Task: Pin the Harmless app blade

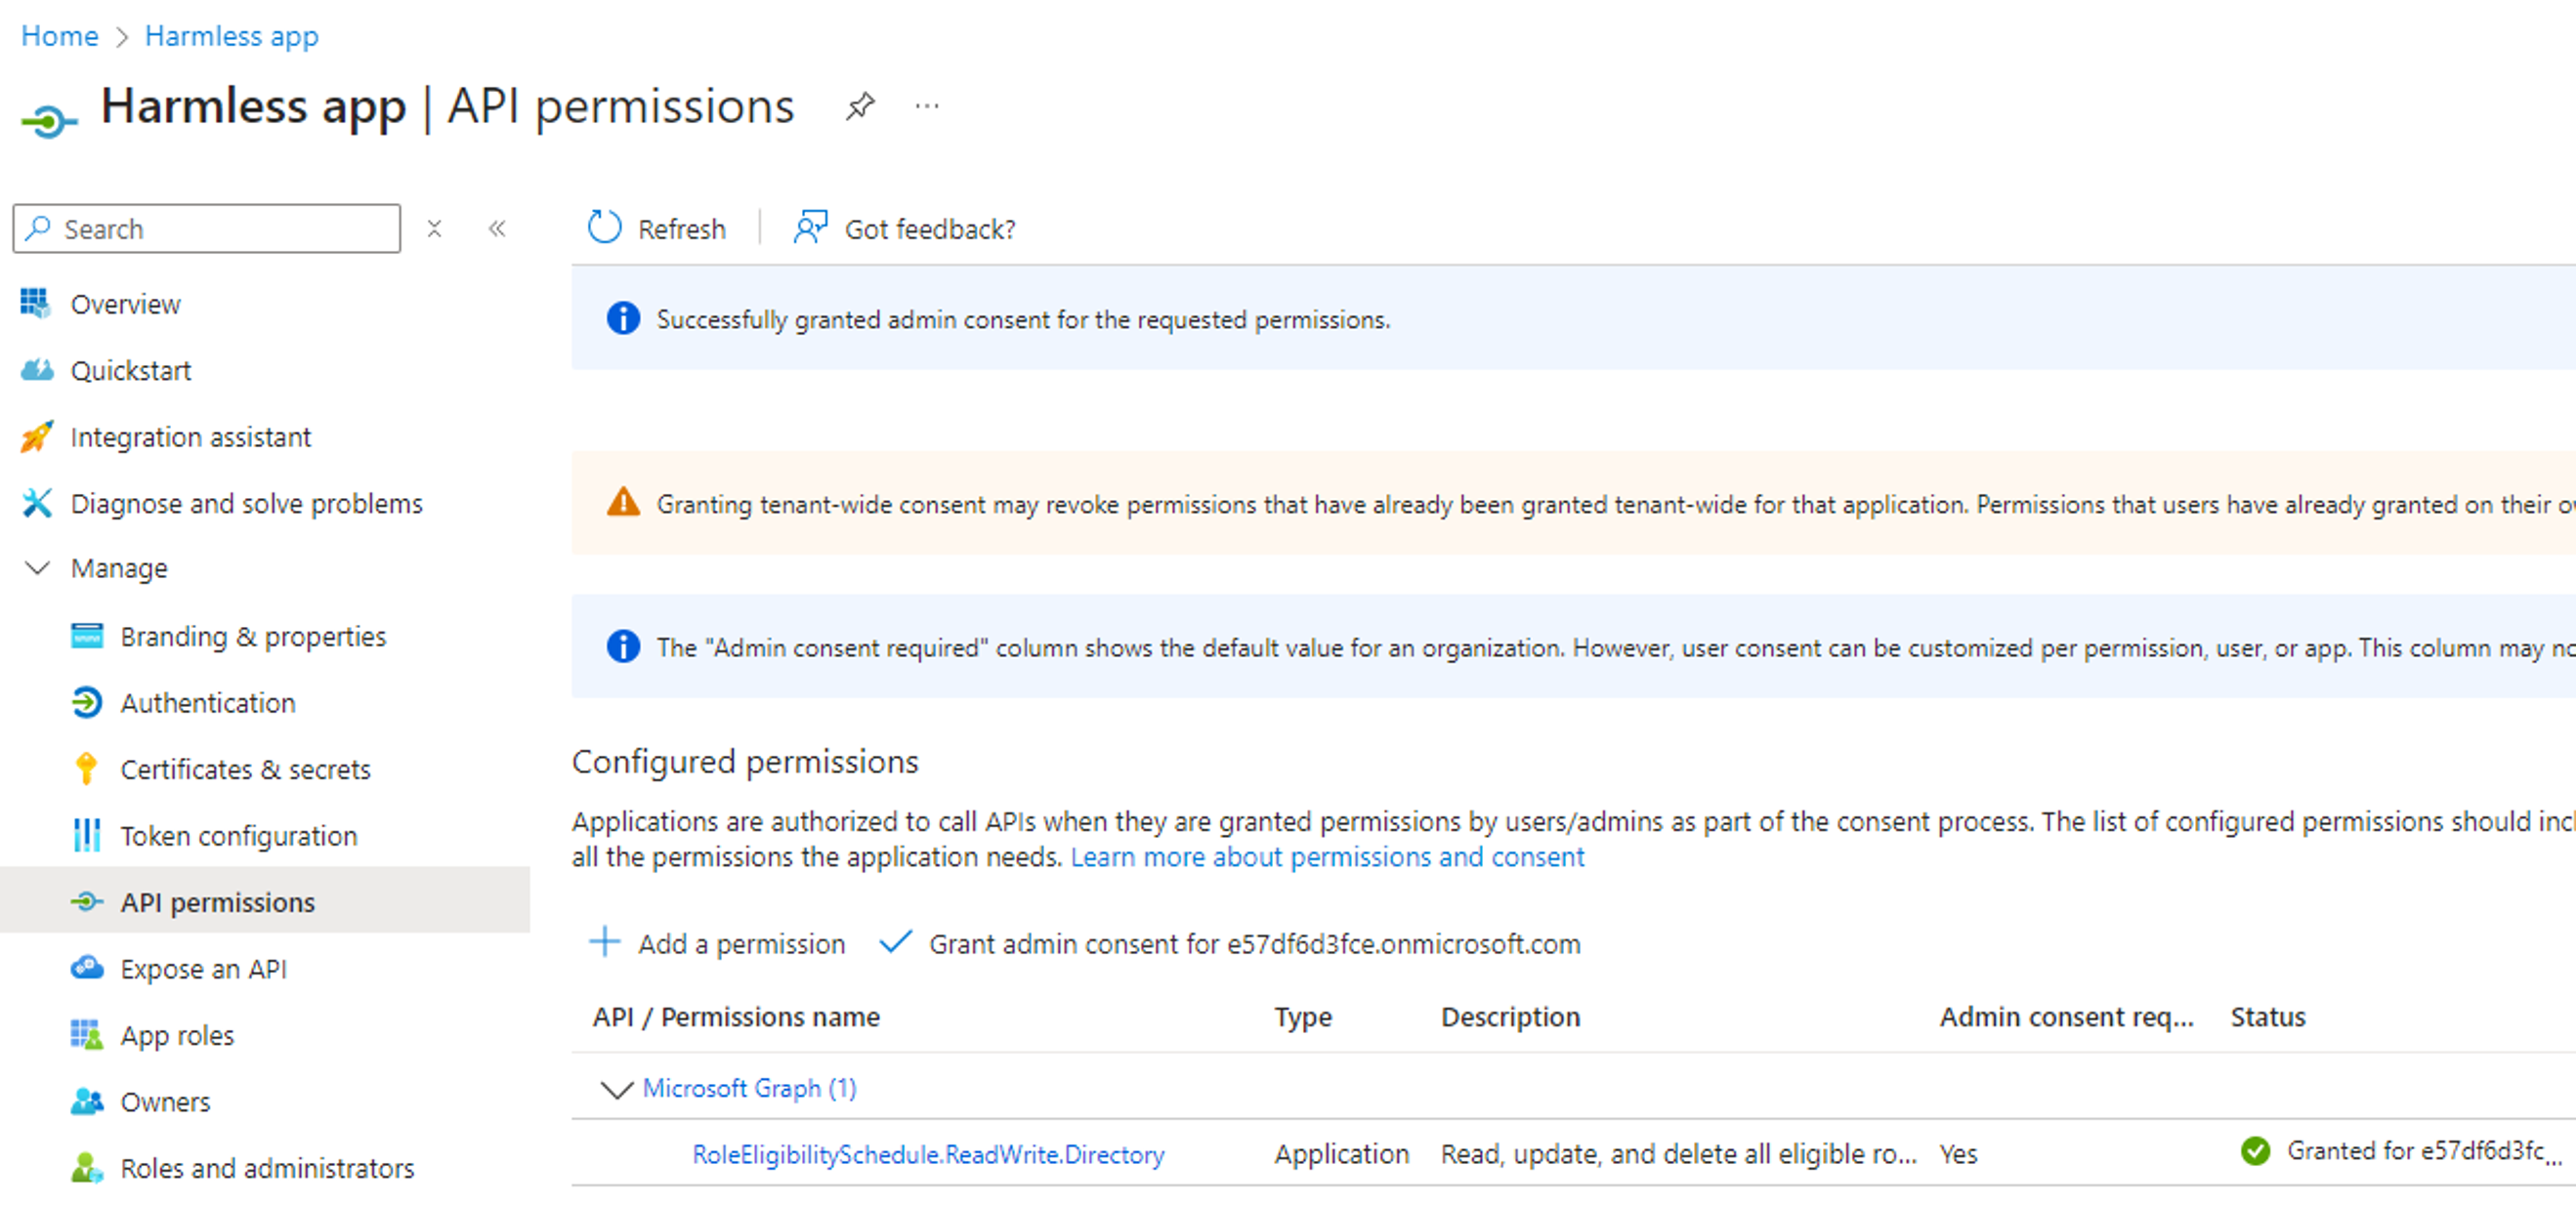Action: tap(860, 106)
